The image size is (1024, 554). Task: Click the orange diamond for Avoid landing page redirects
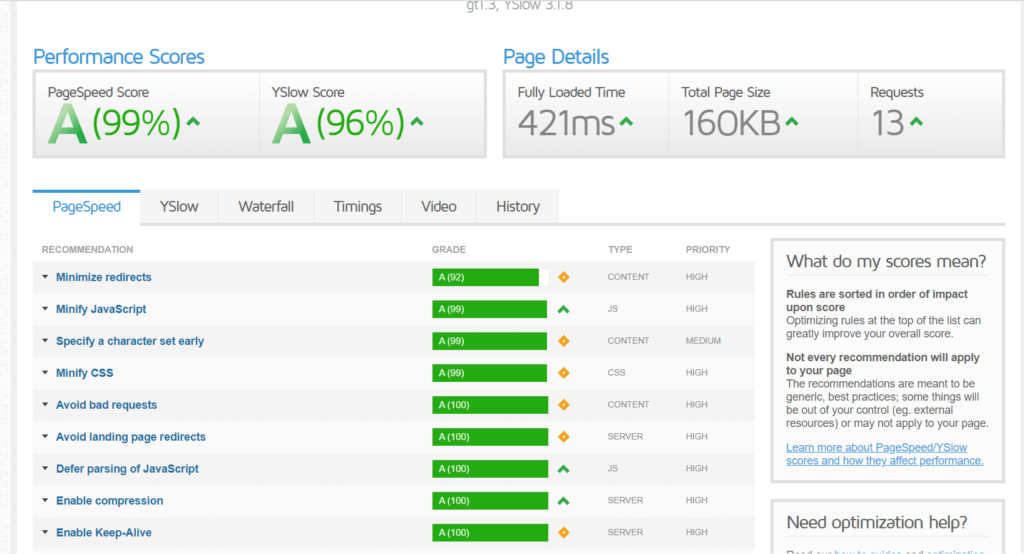click(564, 436)
